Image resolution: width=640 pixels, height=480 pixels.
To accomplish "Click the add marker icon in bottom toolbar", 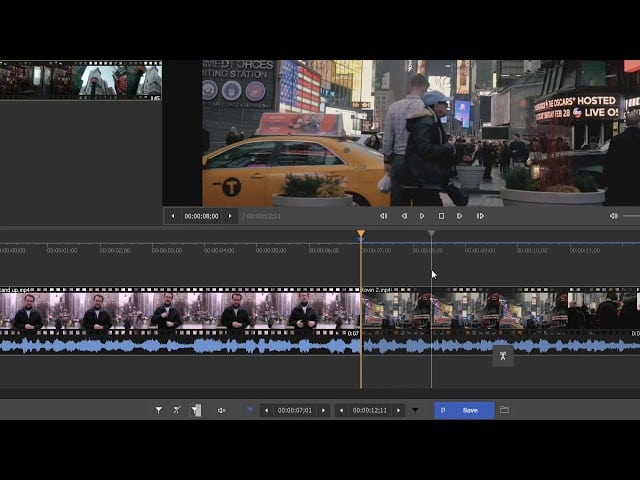I will click(158, 410).
